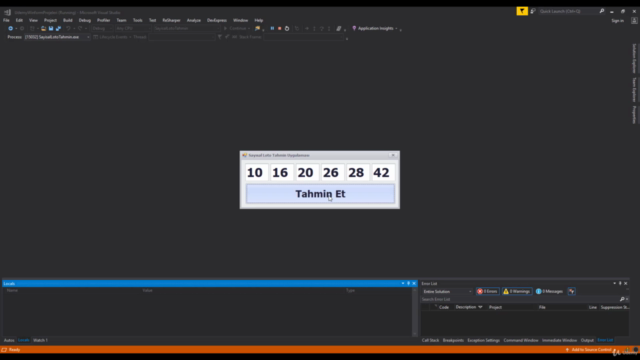
Task: Save All files icon
Action: point(58,29)
